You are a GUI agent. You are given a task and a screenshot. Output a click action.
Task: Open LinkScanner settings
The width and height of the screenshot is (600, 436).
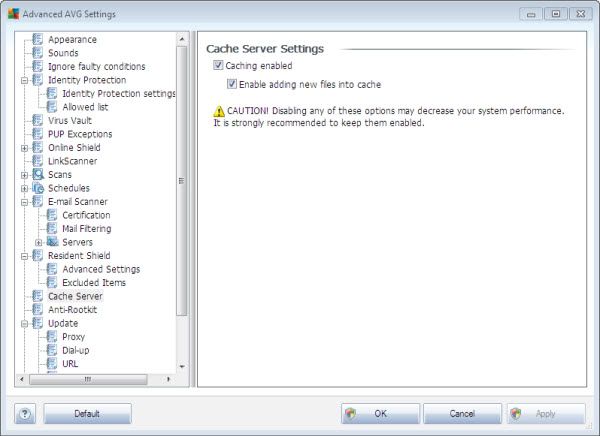(x=72, y=161)
